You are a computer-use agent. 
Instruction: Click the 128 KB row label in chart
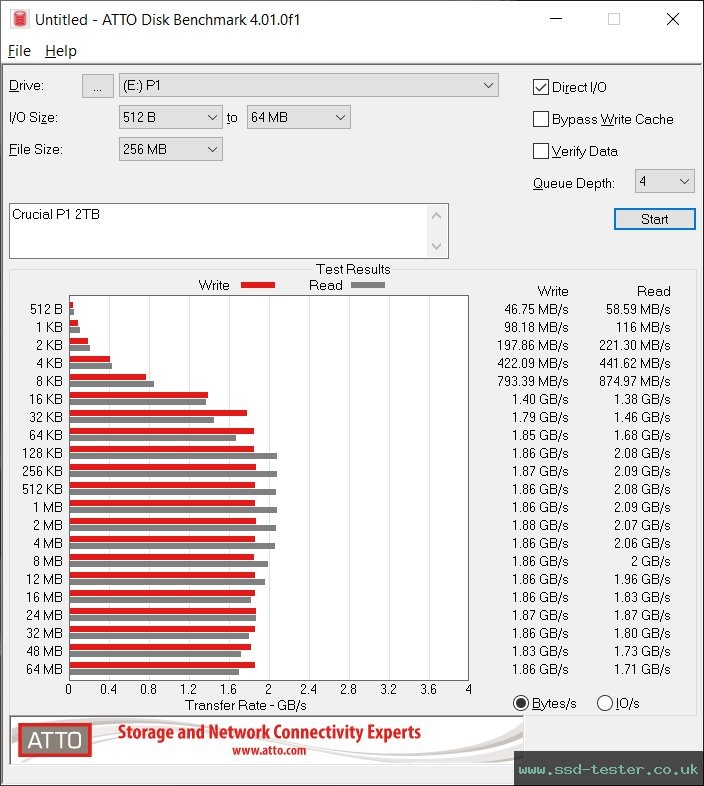pos(42,453)
